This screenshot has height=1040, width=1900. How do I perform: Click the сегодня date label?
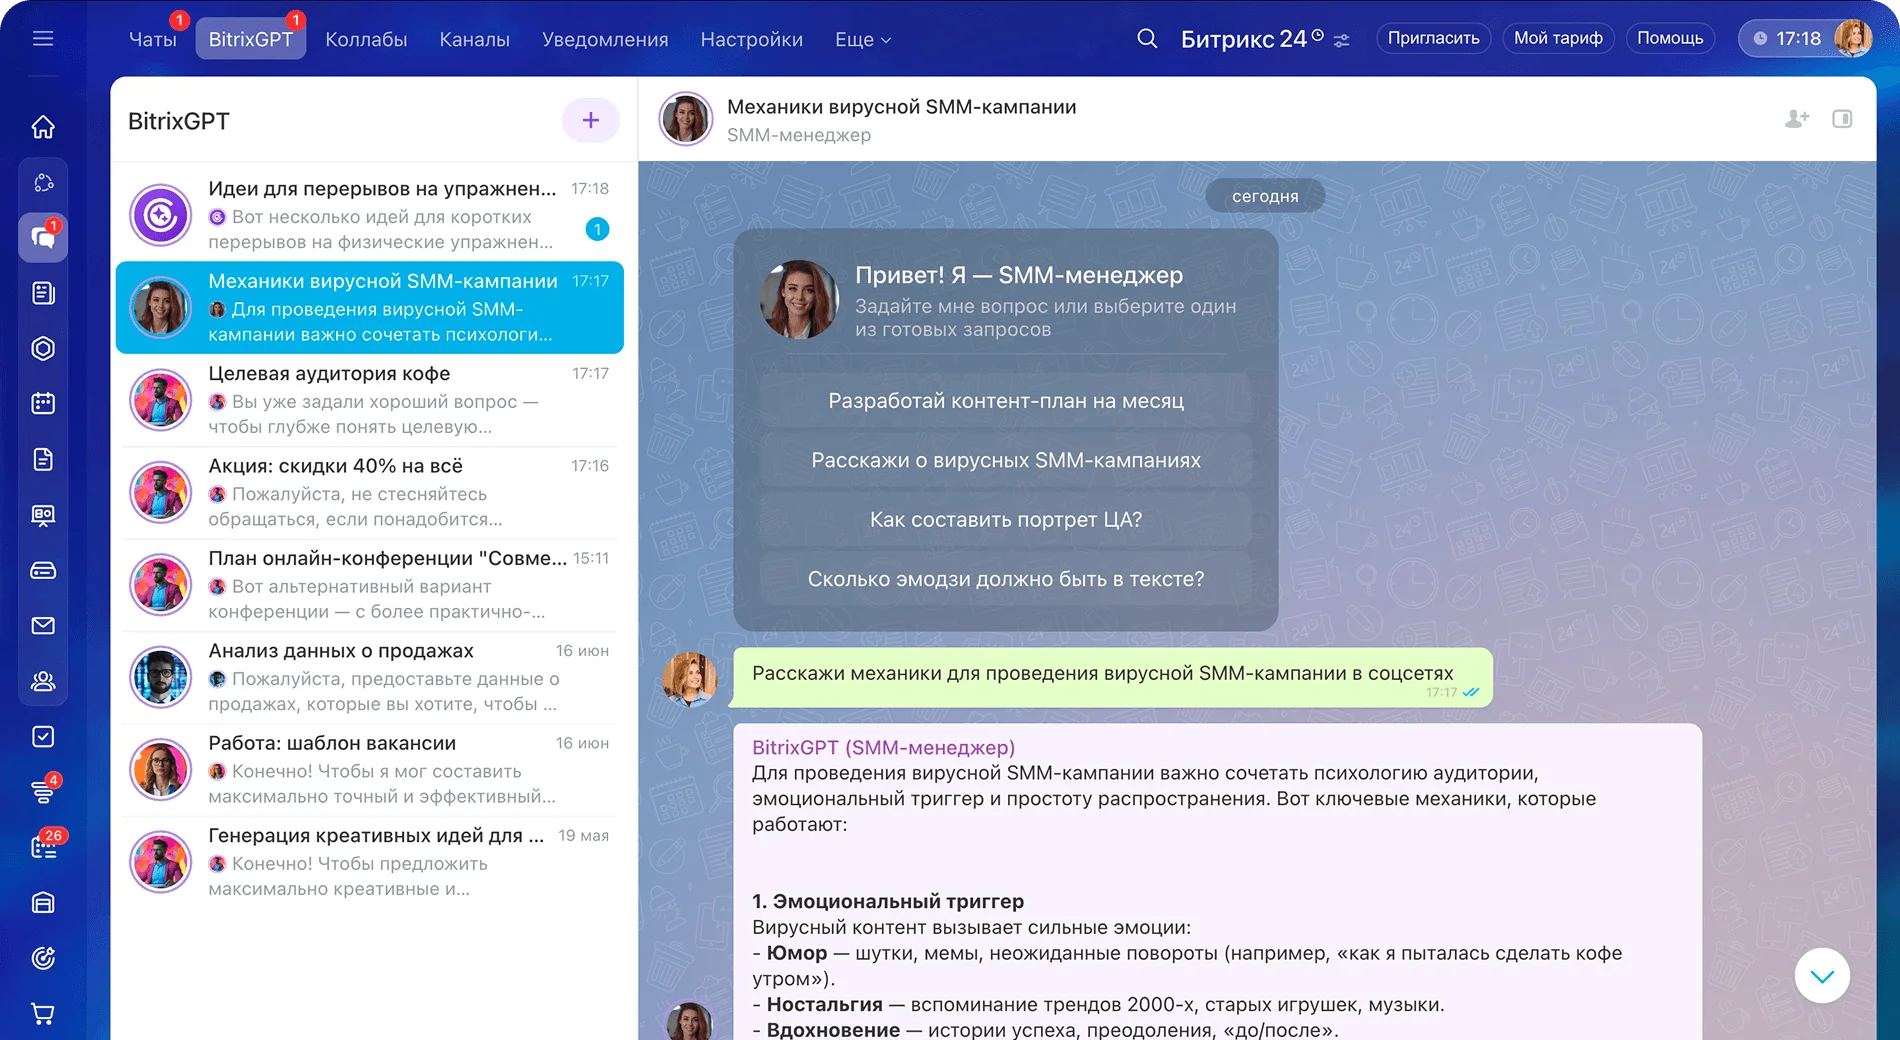[x=1265, y=196]
